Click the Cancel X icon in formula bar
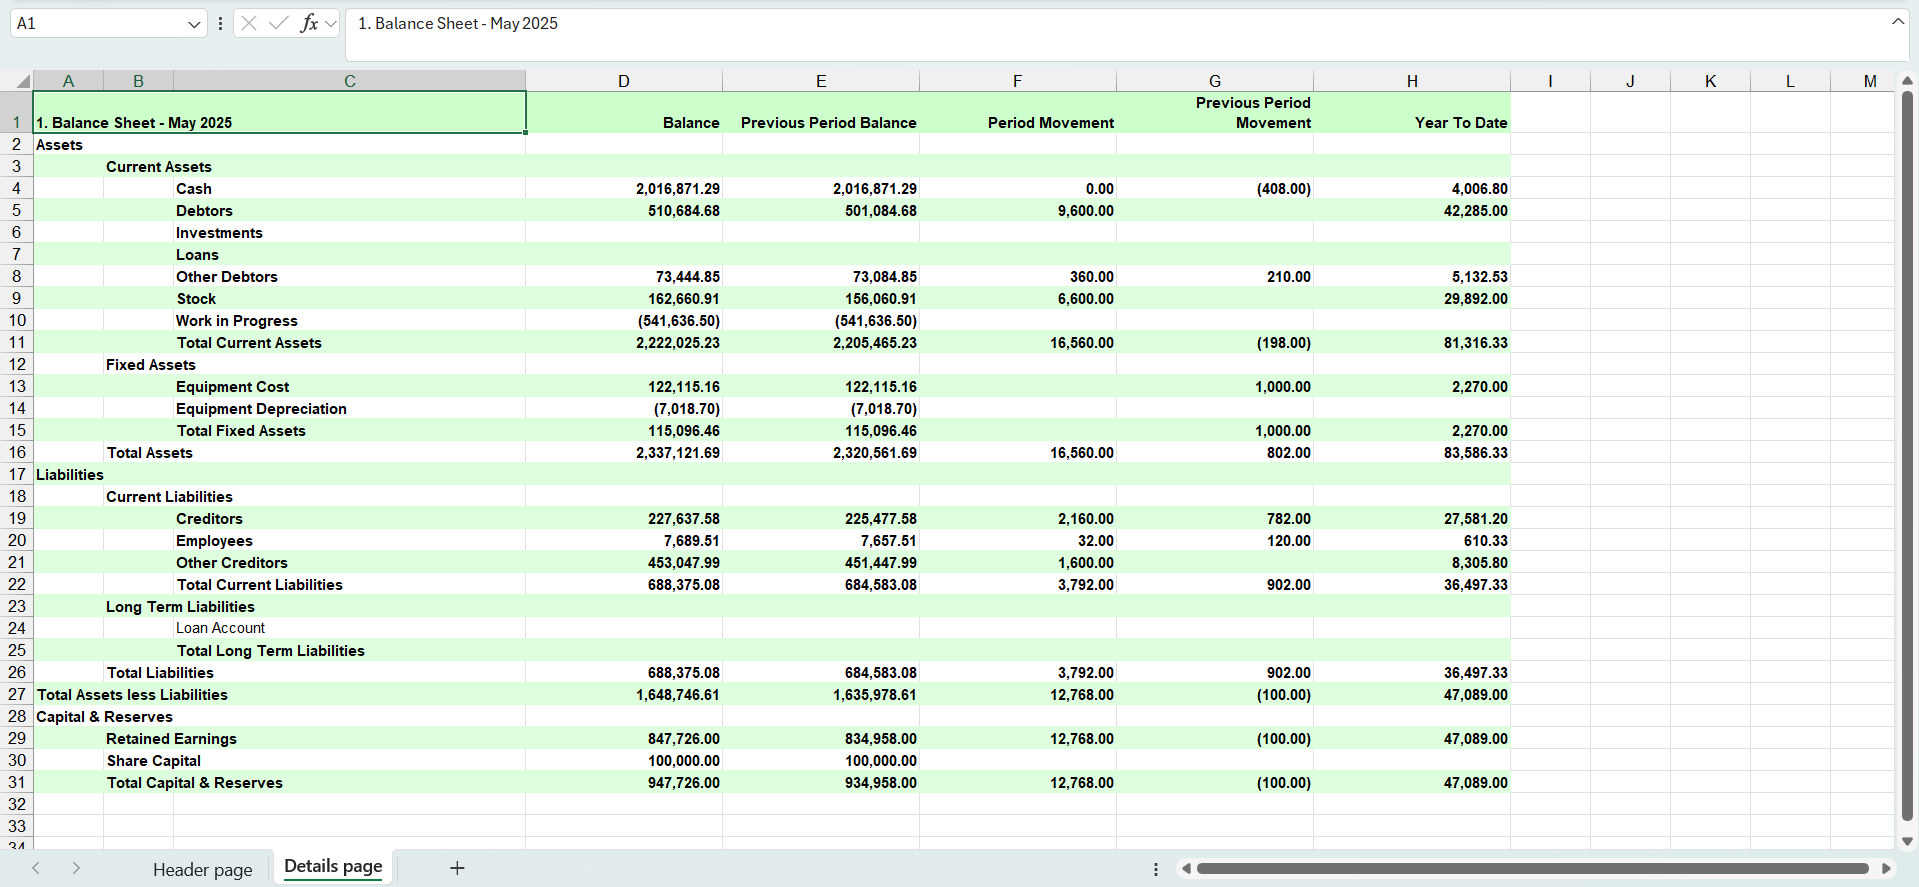The height and width of the screenshot is (887, 1919). [249, 23]
